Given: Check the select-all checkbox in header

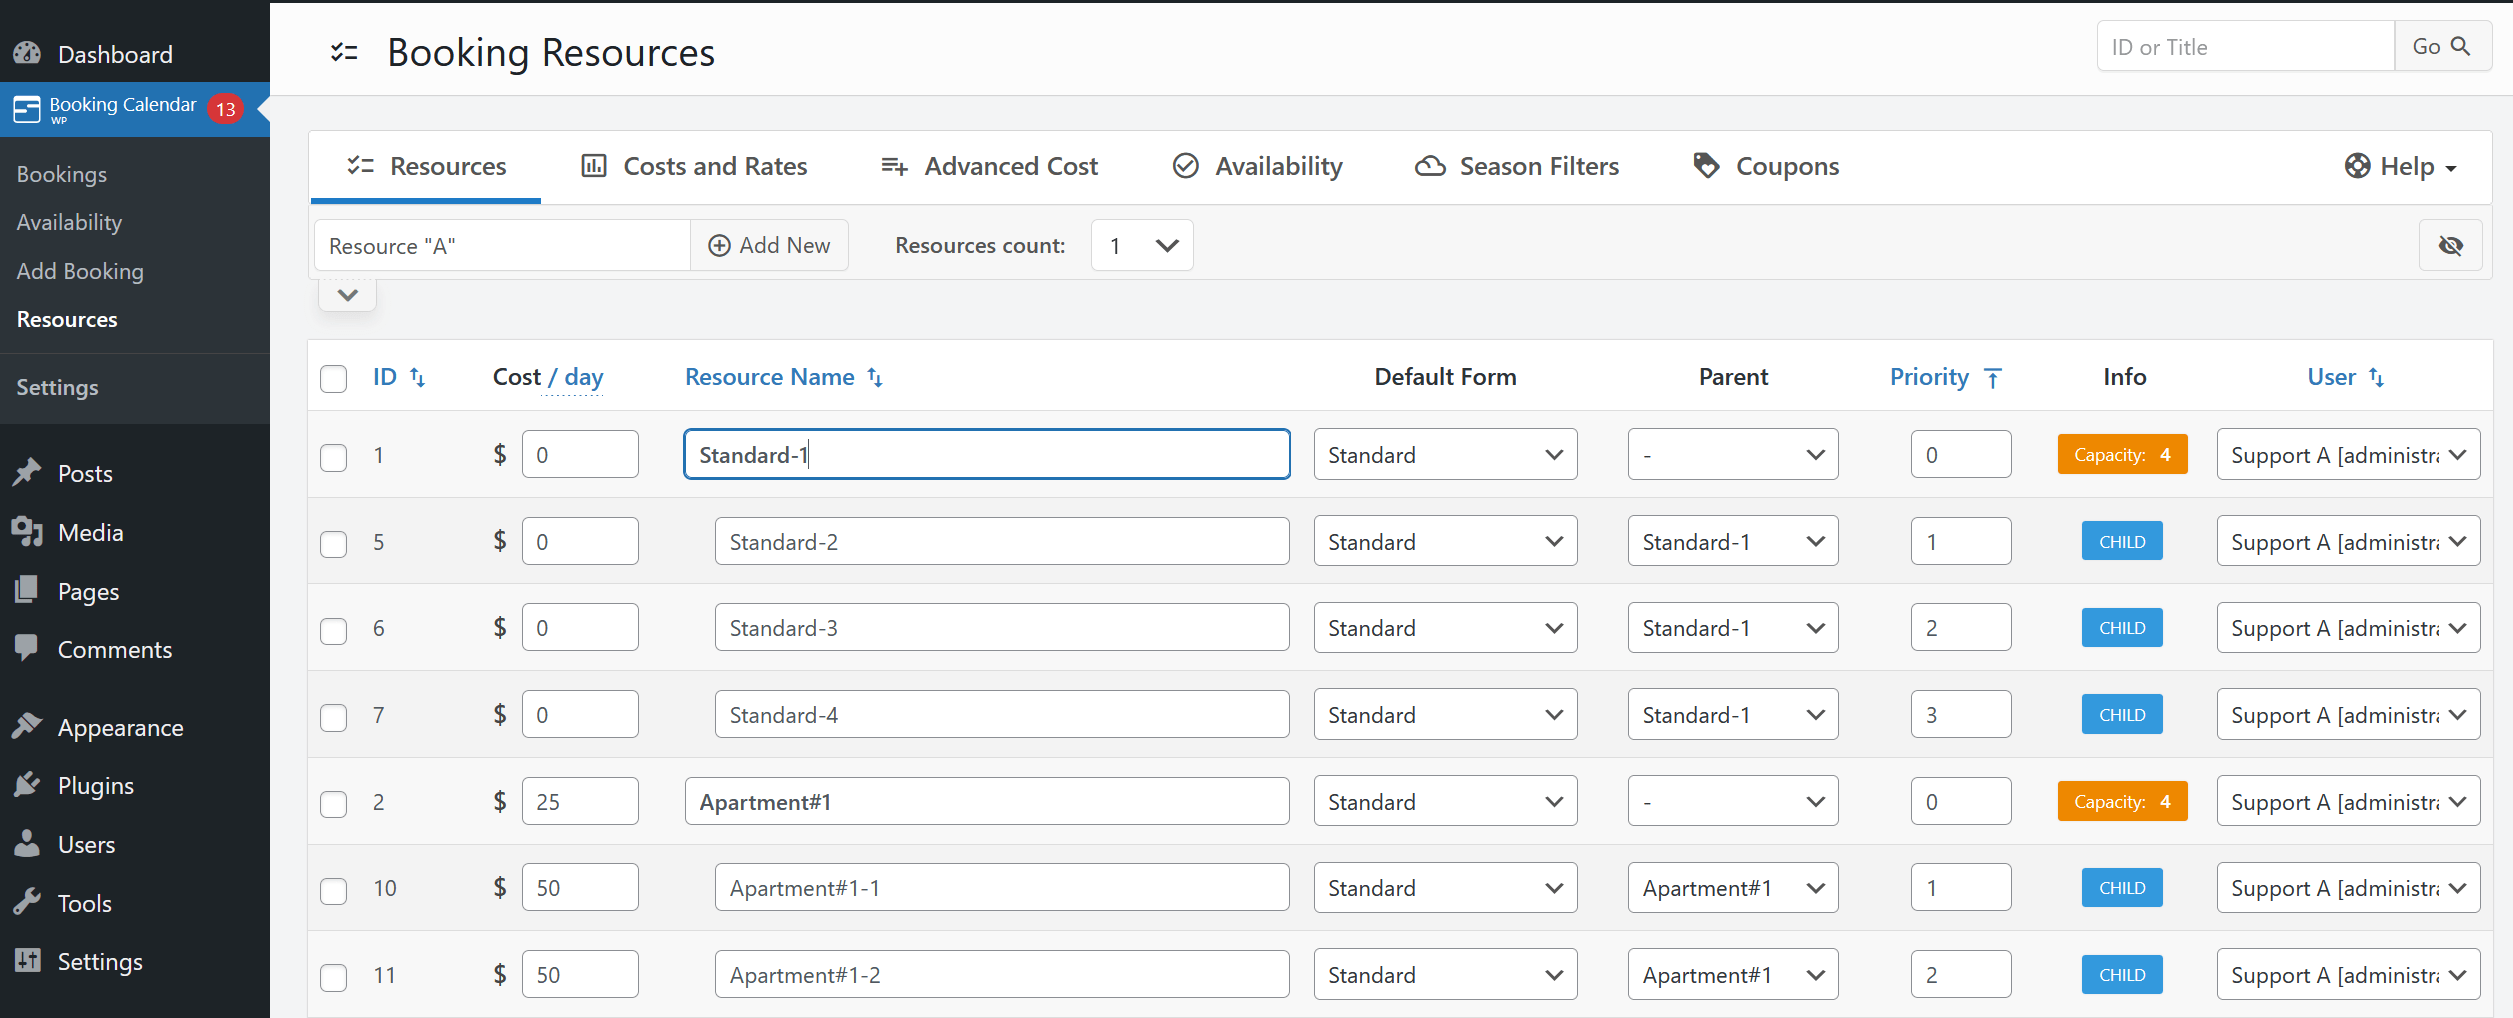Looking at the screenshot, I should pos(334,379).
